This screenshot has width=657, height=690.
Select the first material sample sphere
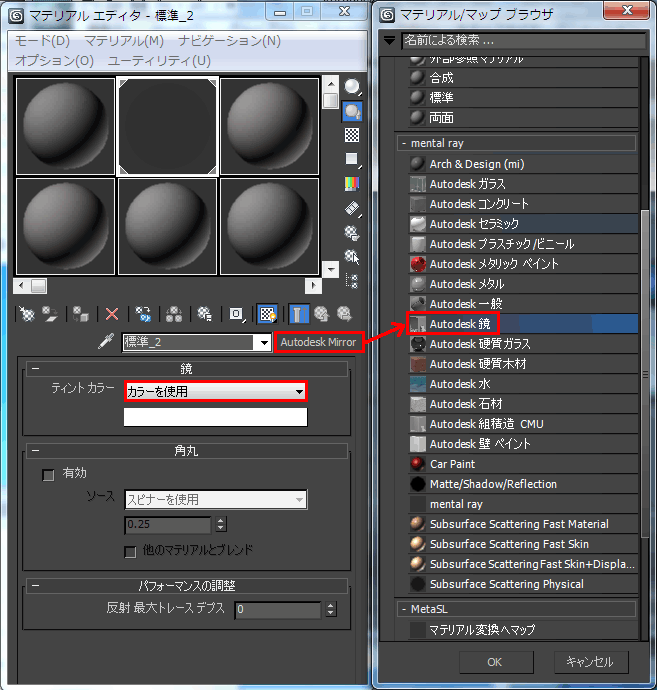(66, 127)
